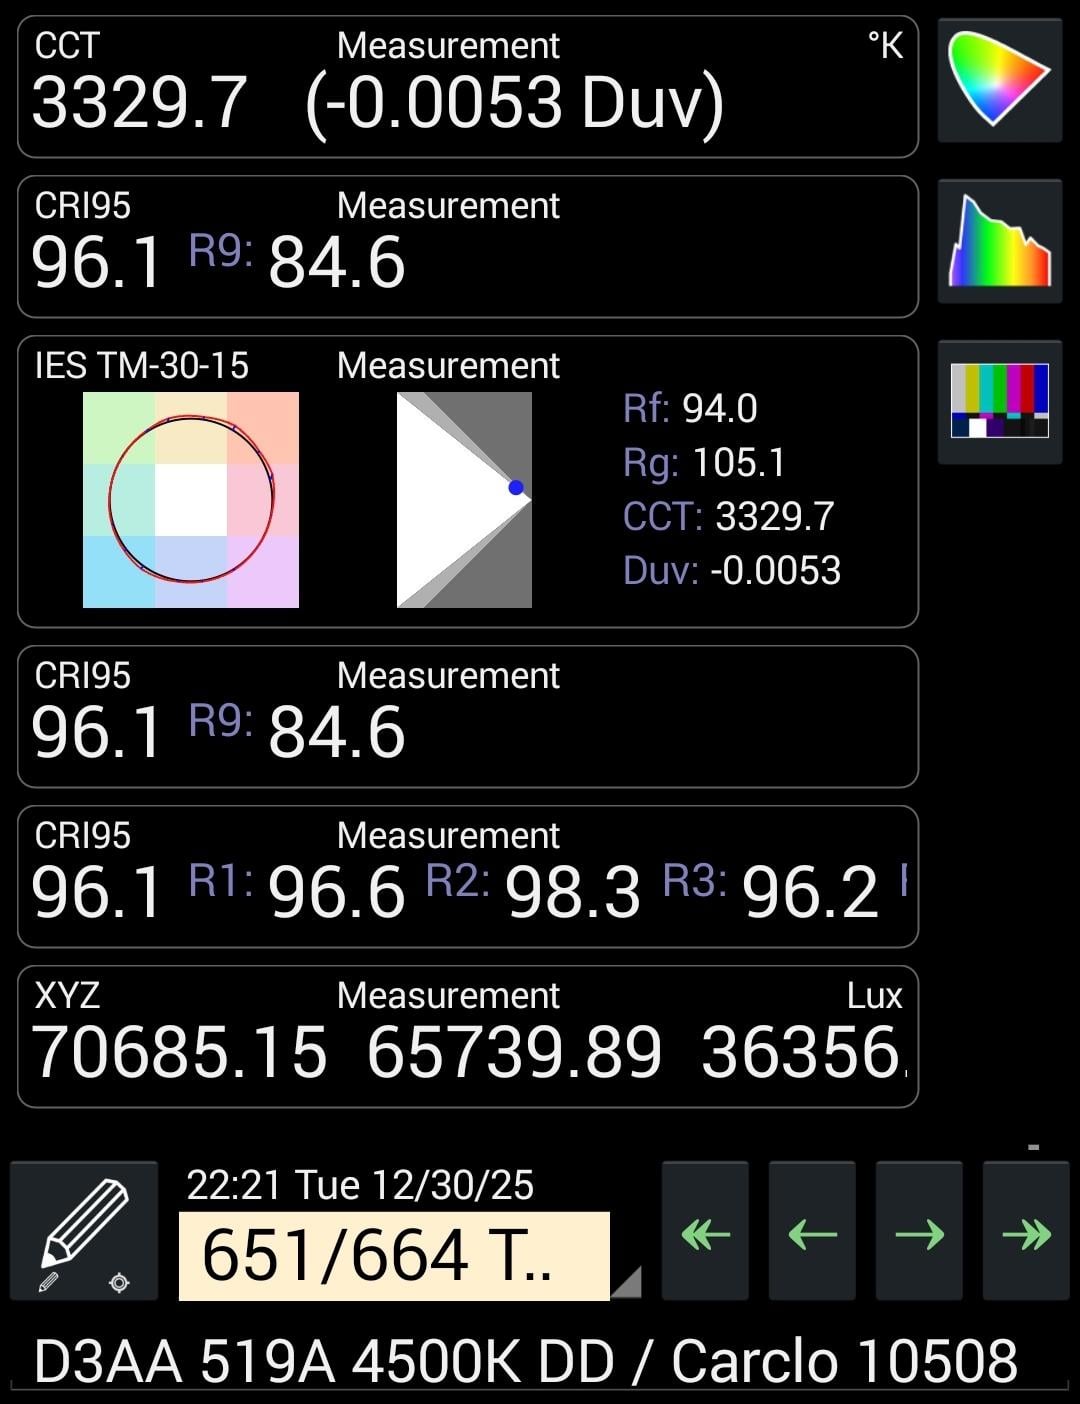
Task: Click the first CRI95 R9 84.6 panel
Action: pos(467,247)
